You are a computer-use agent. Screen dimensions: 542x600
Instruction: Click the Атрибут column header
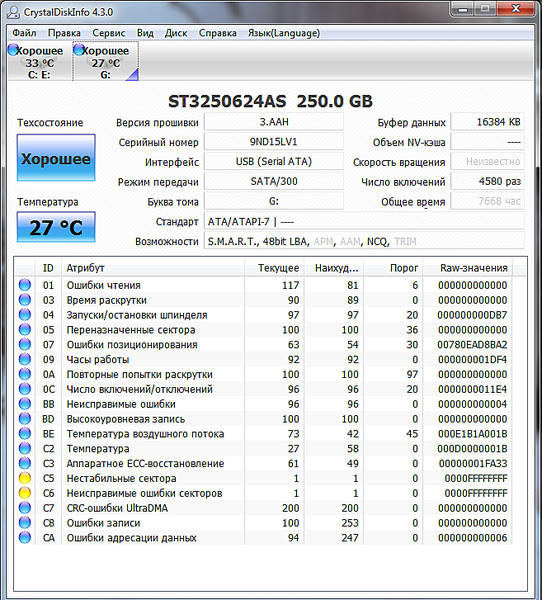[x=152, y=268]
